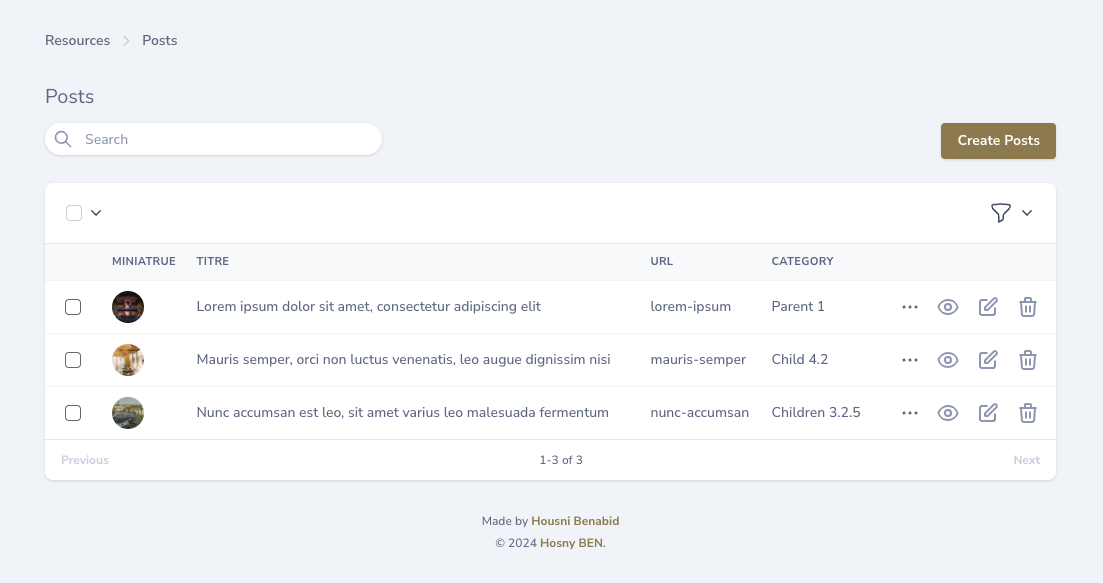Tick the nunc-accumsan row checkbox
1103x583 pixels.
click(x=73, y=412)
